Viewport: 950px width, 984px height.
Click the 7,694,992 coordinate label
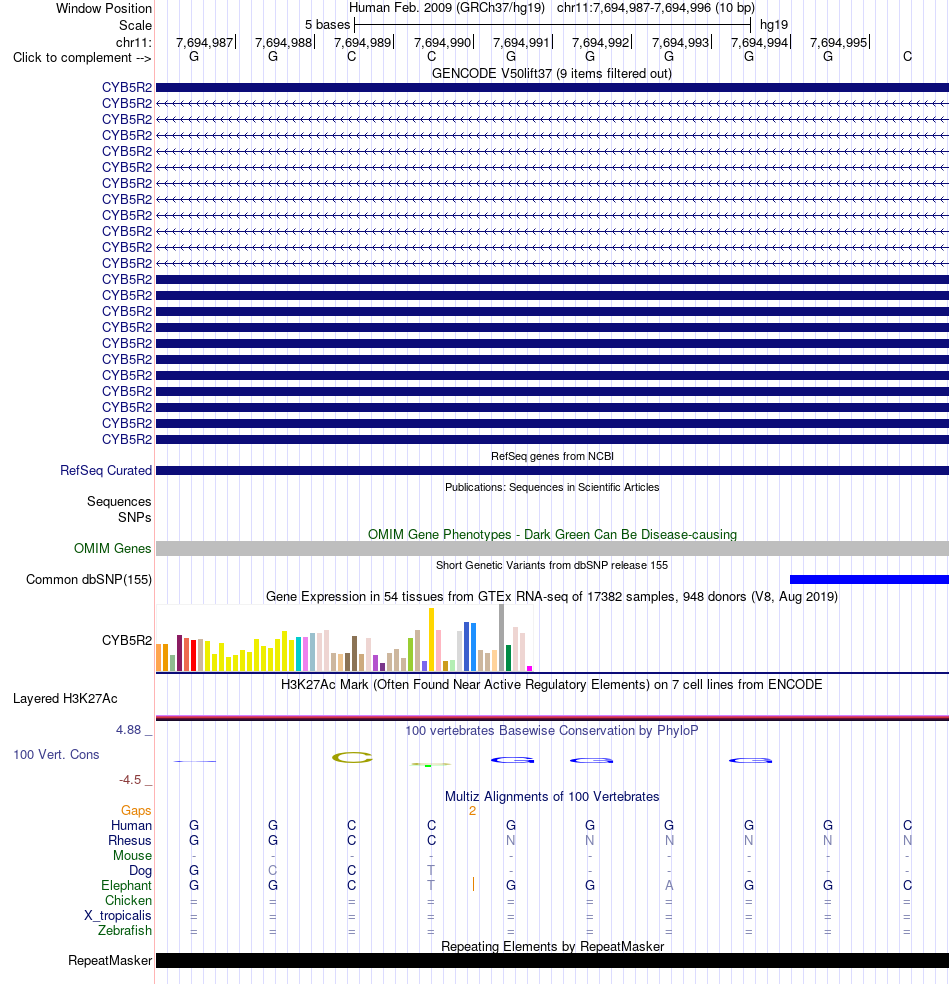(x=600, y=42)
